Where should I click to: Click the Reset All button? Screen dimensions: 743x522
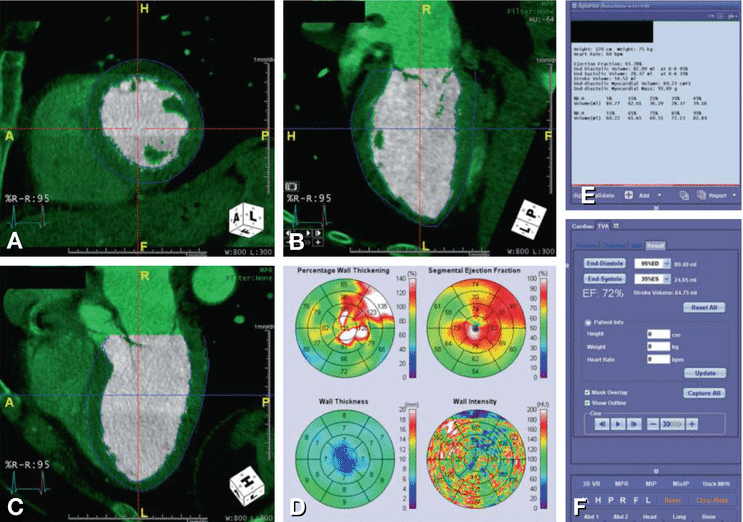coord(704,307)
